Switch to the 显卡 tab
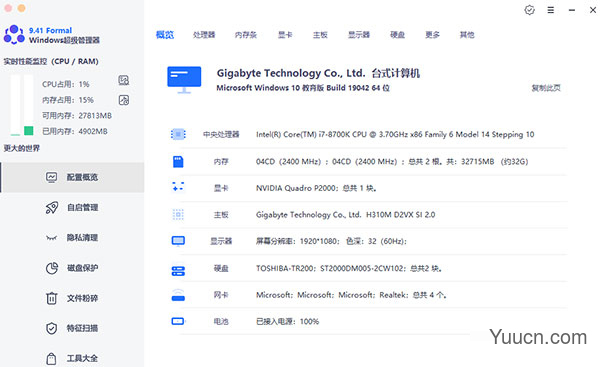 click(285, 35)
